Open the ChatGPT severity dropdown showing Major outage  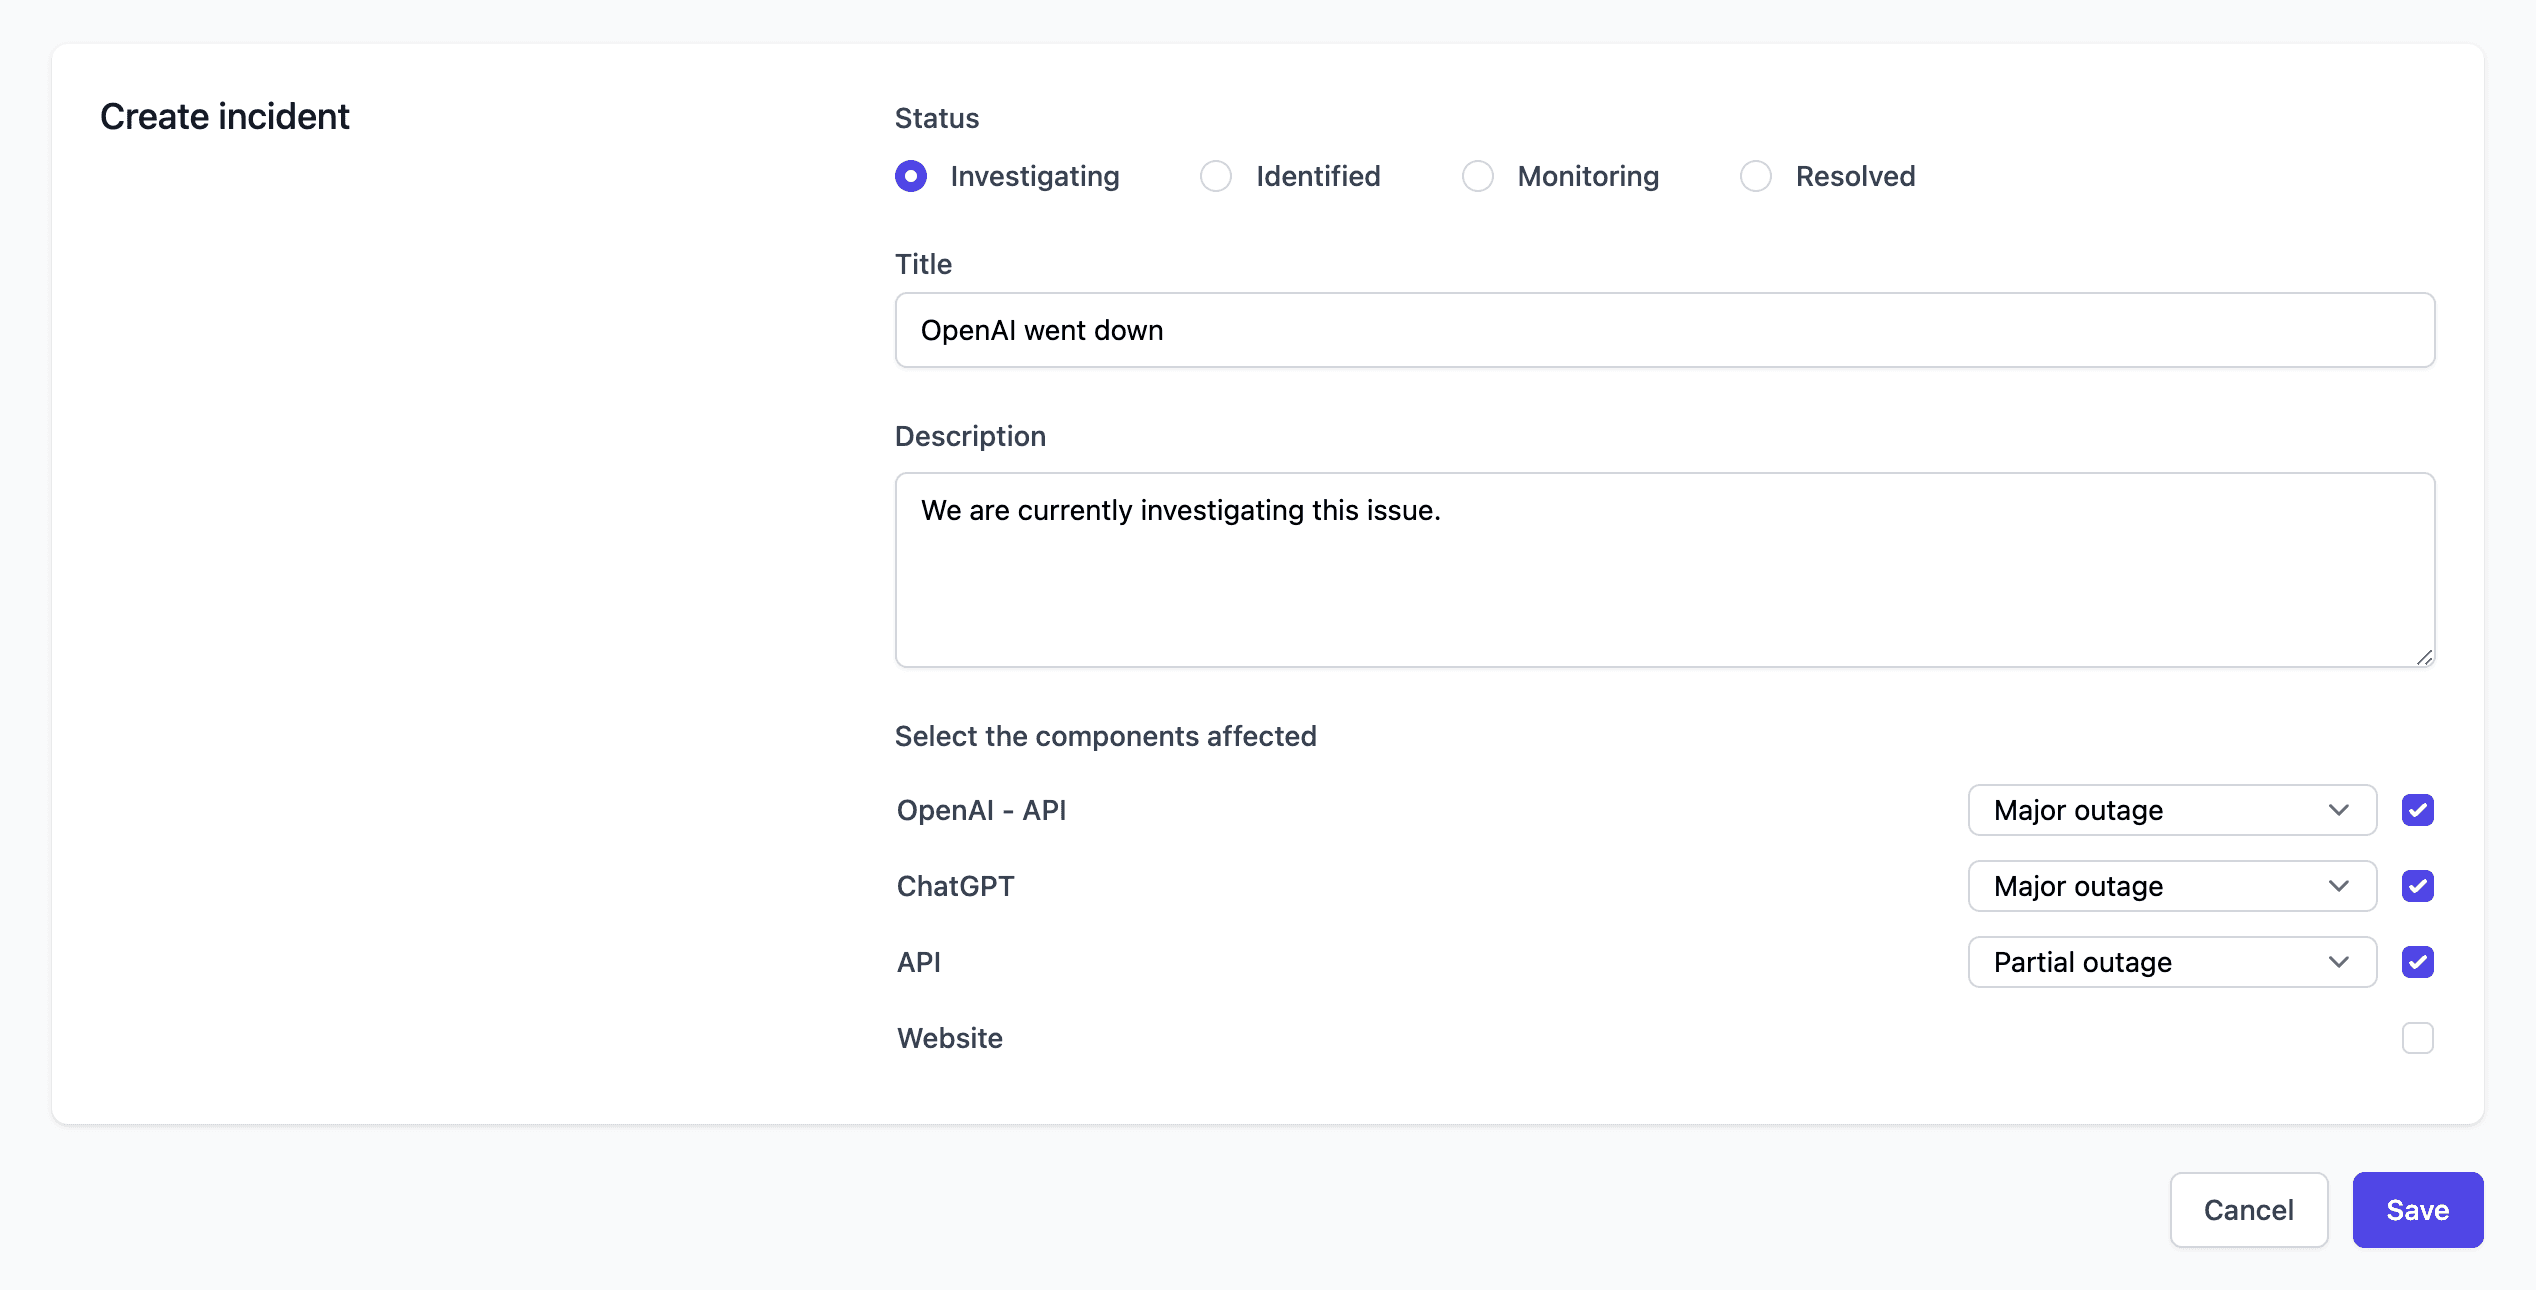pos(2171,886)
